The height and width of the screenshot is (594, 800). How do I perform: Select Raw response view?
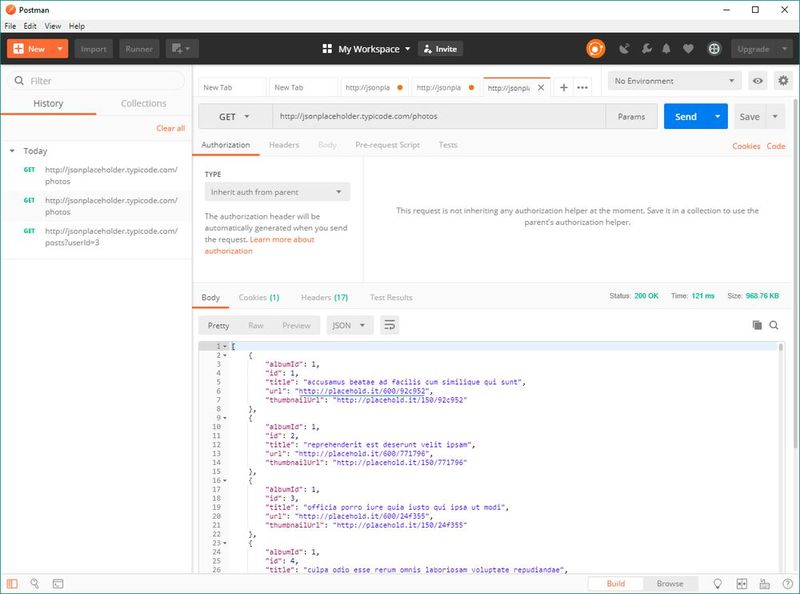point(256,326)
